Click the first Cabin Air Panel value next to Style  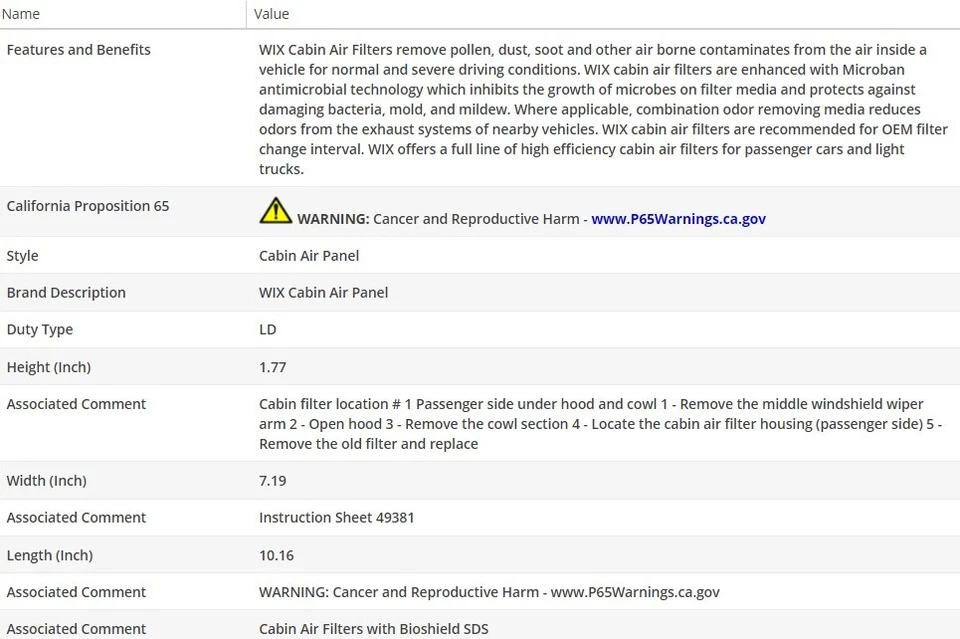coord(309,256)
